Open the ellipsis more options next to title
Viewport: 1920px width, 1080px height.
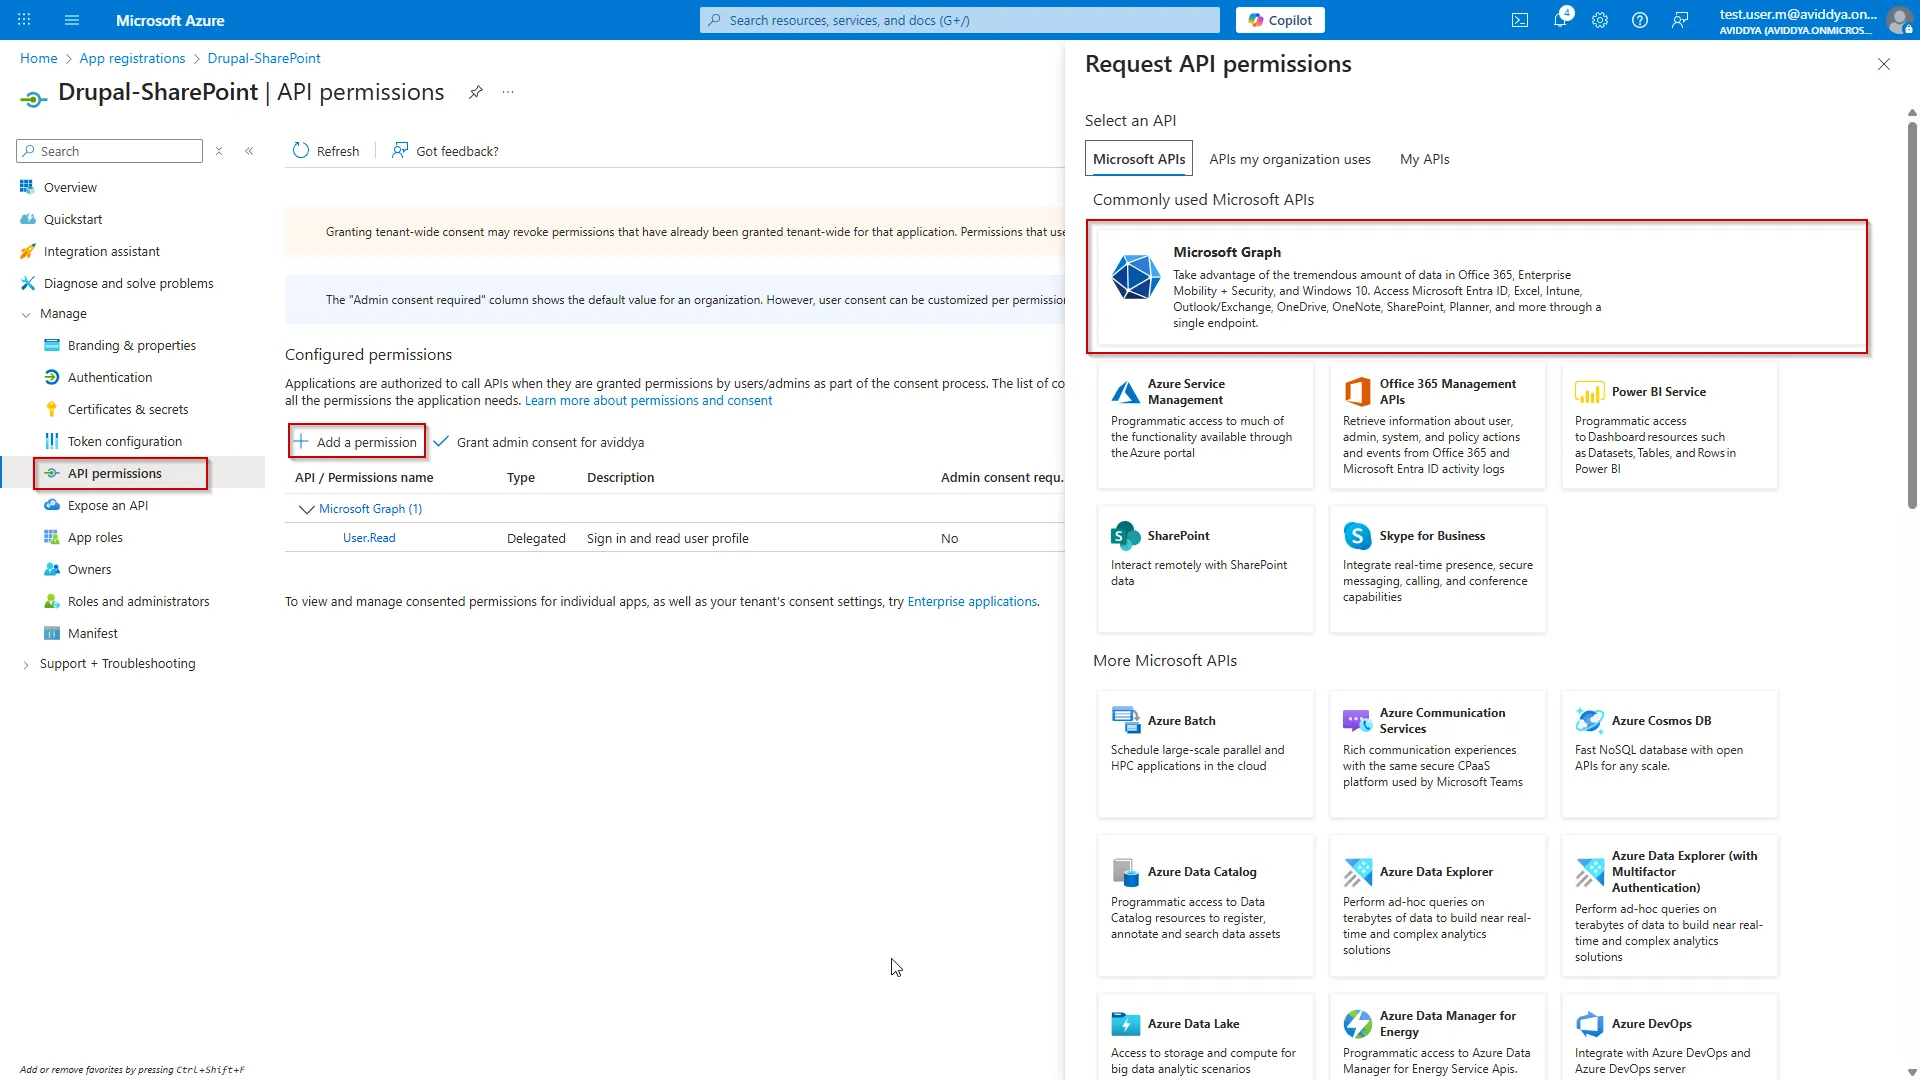508,92
